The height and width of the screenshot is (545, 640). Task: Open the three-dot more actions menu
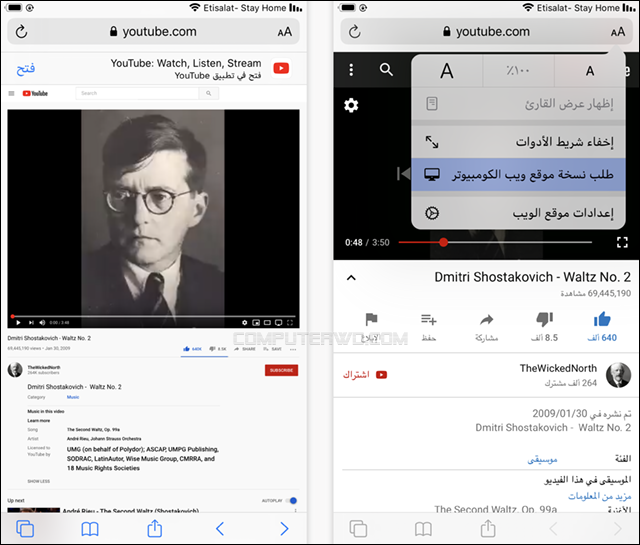(293, 349)
